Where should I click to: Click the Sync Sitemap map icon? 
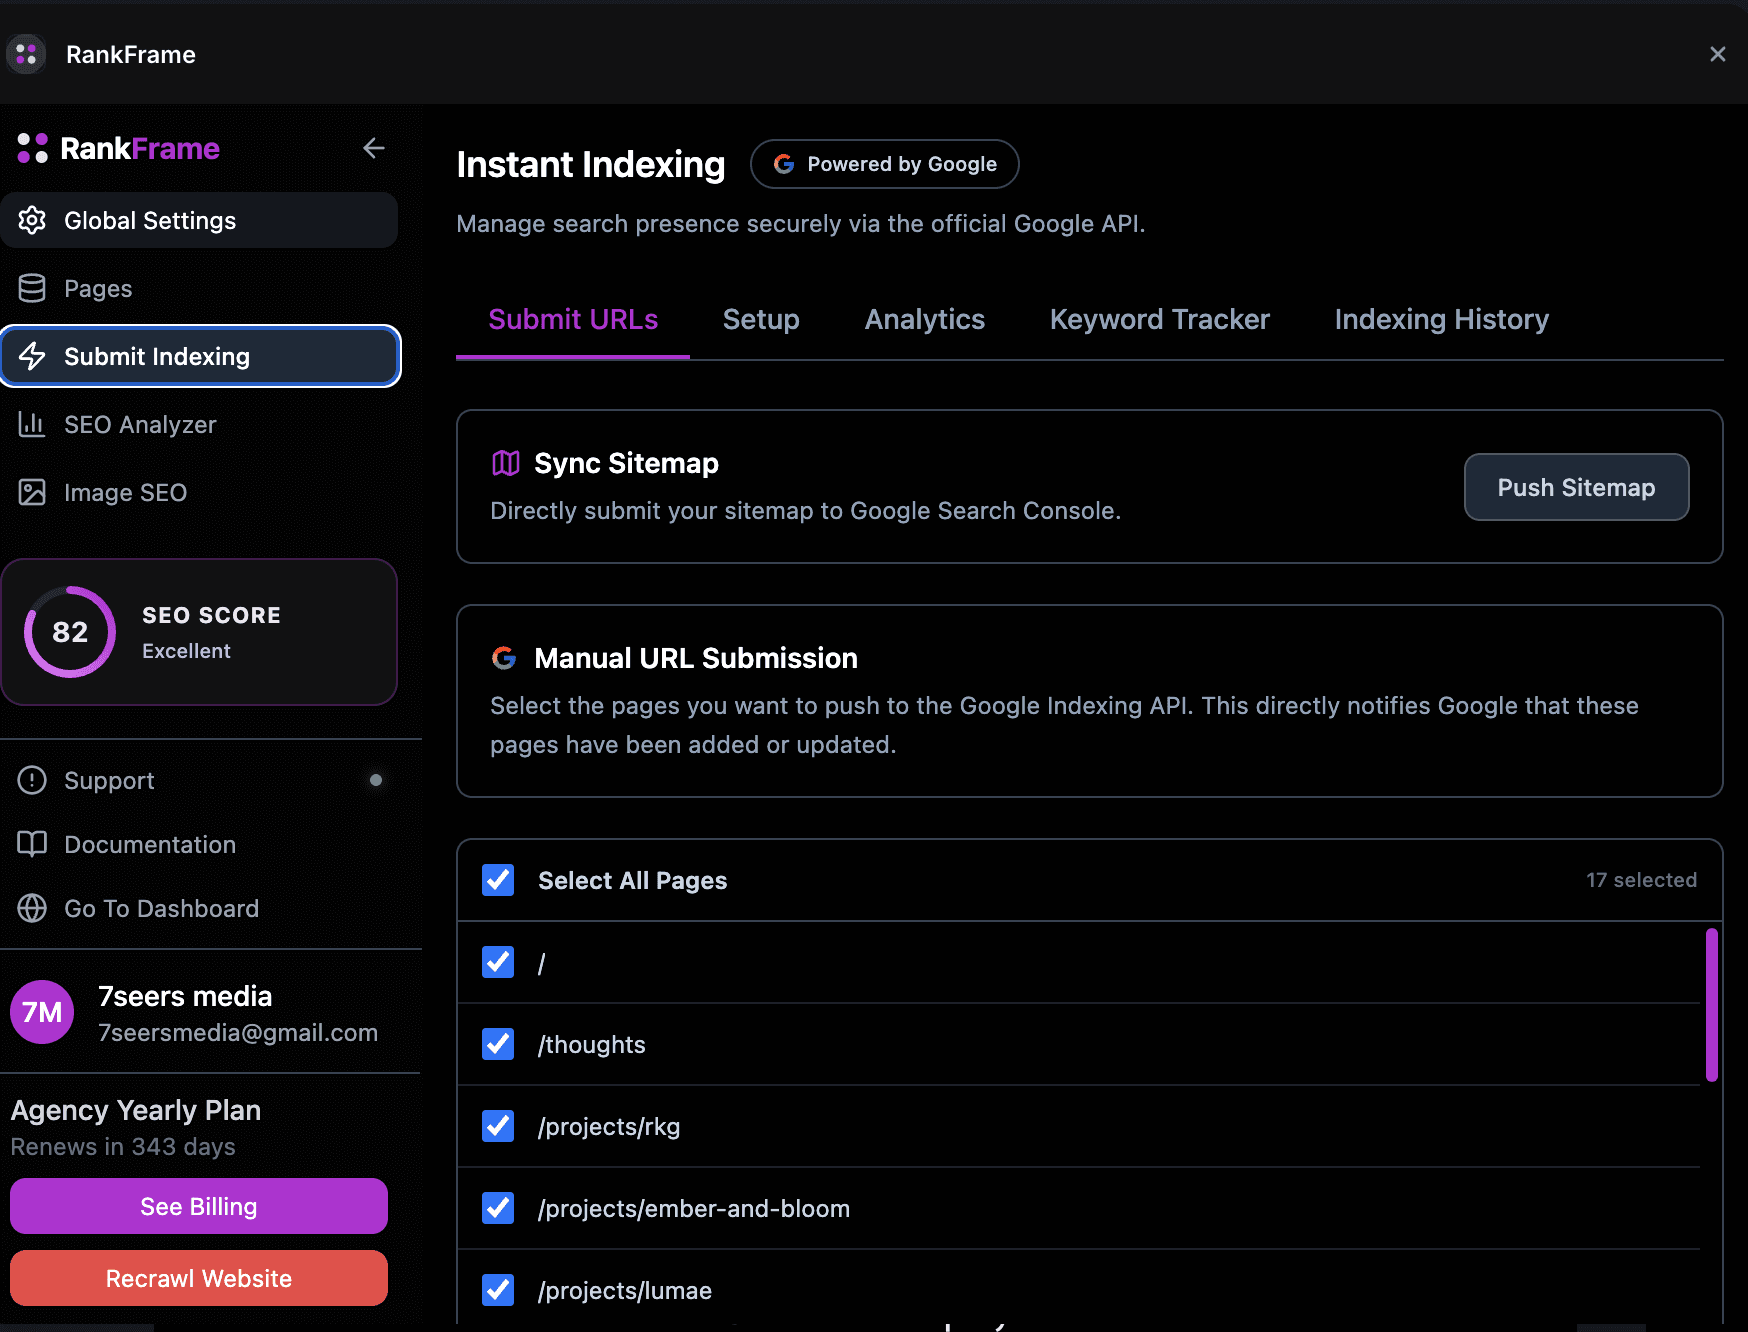(x=506, y=463)
